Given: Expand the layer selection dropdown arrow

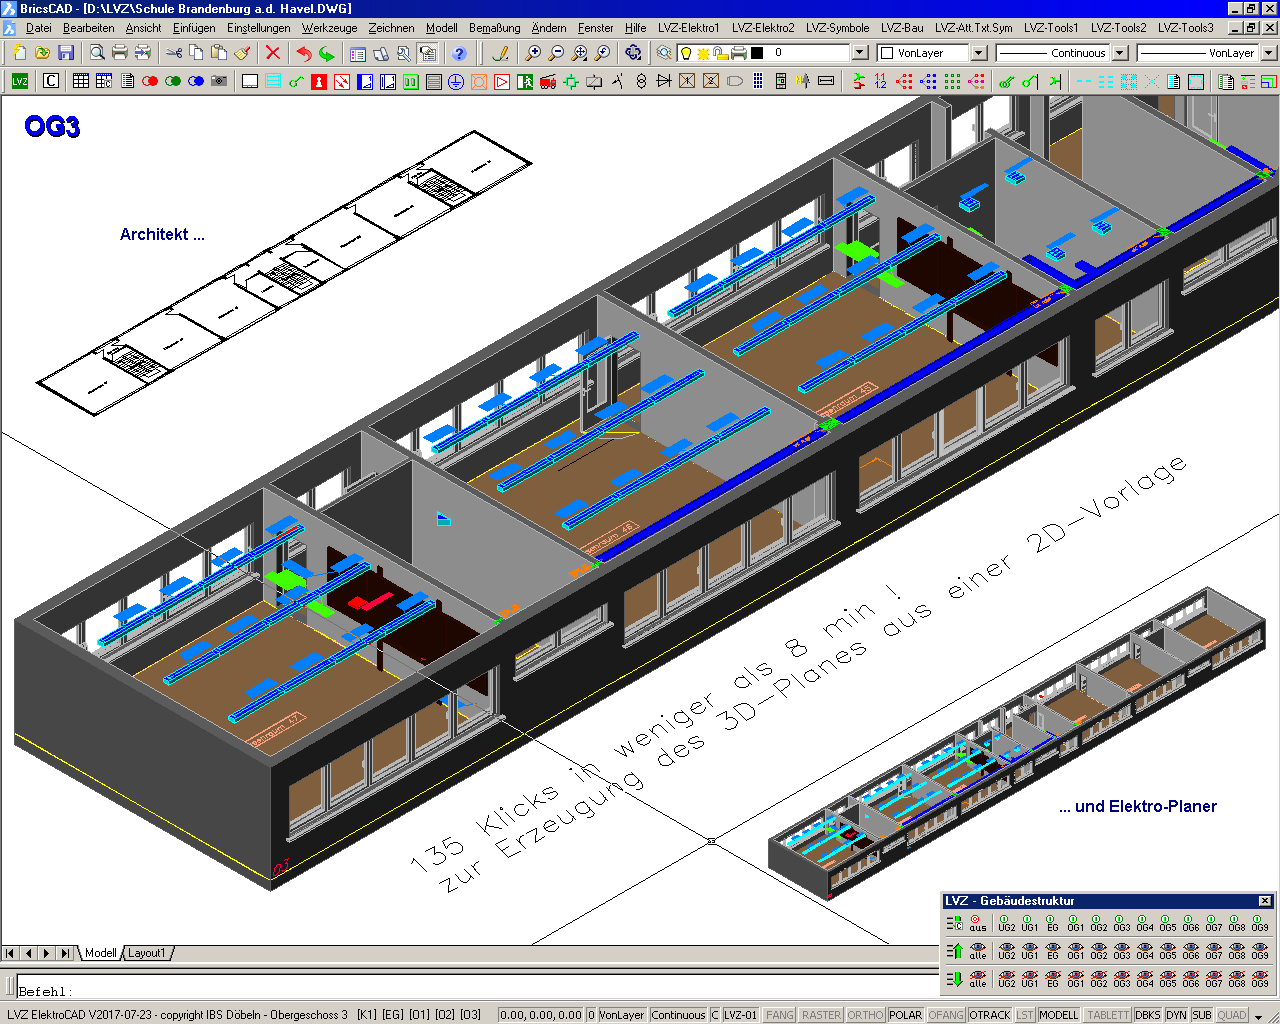Looking at the screenshot, I should (860, 52).
